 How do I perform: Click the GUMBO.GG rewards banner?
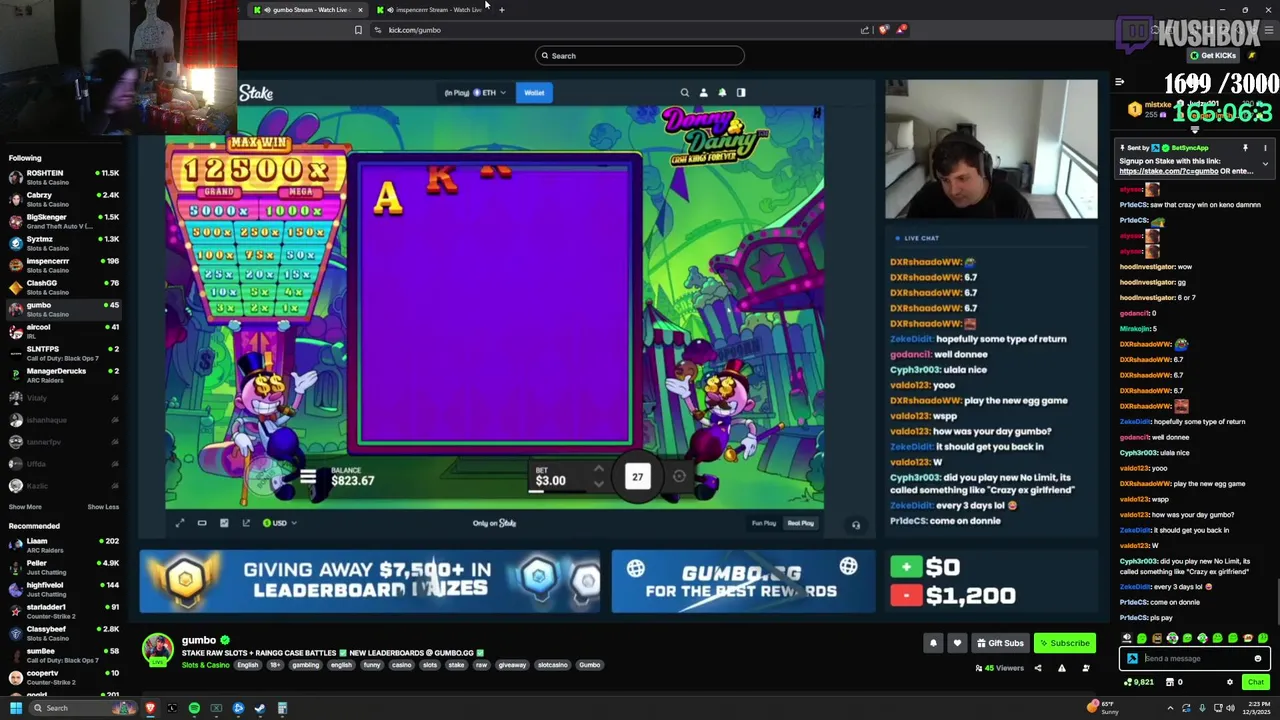point(743,581)
